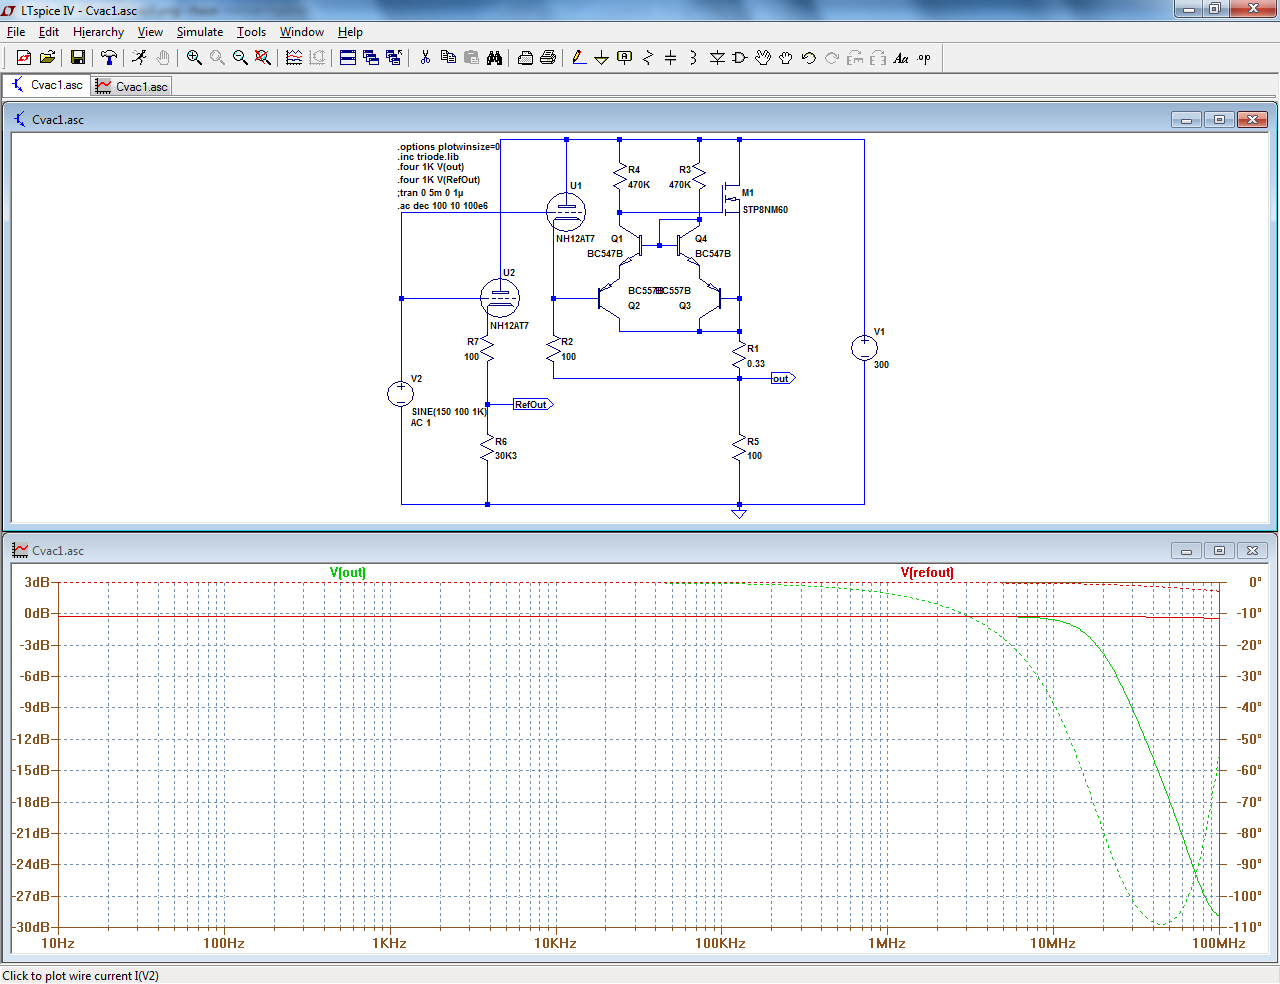Zoom to fit with crossed magnifier
The height and width of the screenshot is (984, 1280).
coord(263,58)
